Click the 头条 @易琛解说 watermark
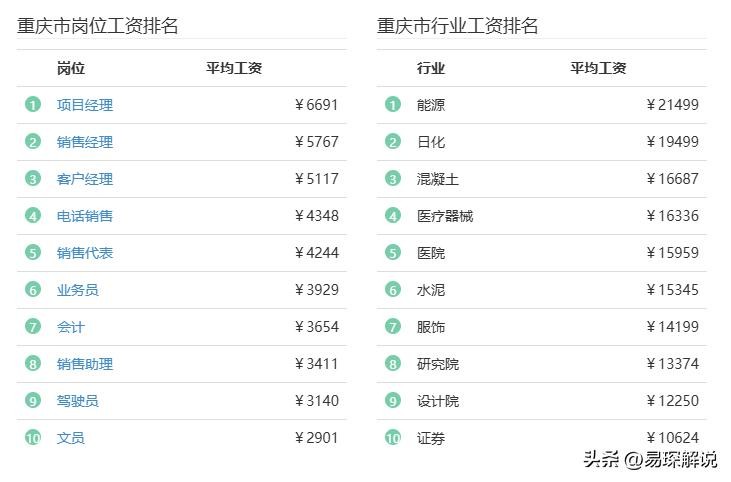 (650, 460)
